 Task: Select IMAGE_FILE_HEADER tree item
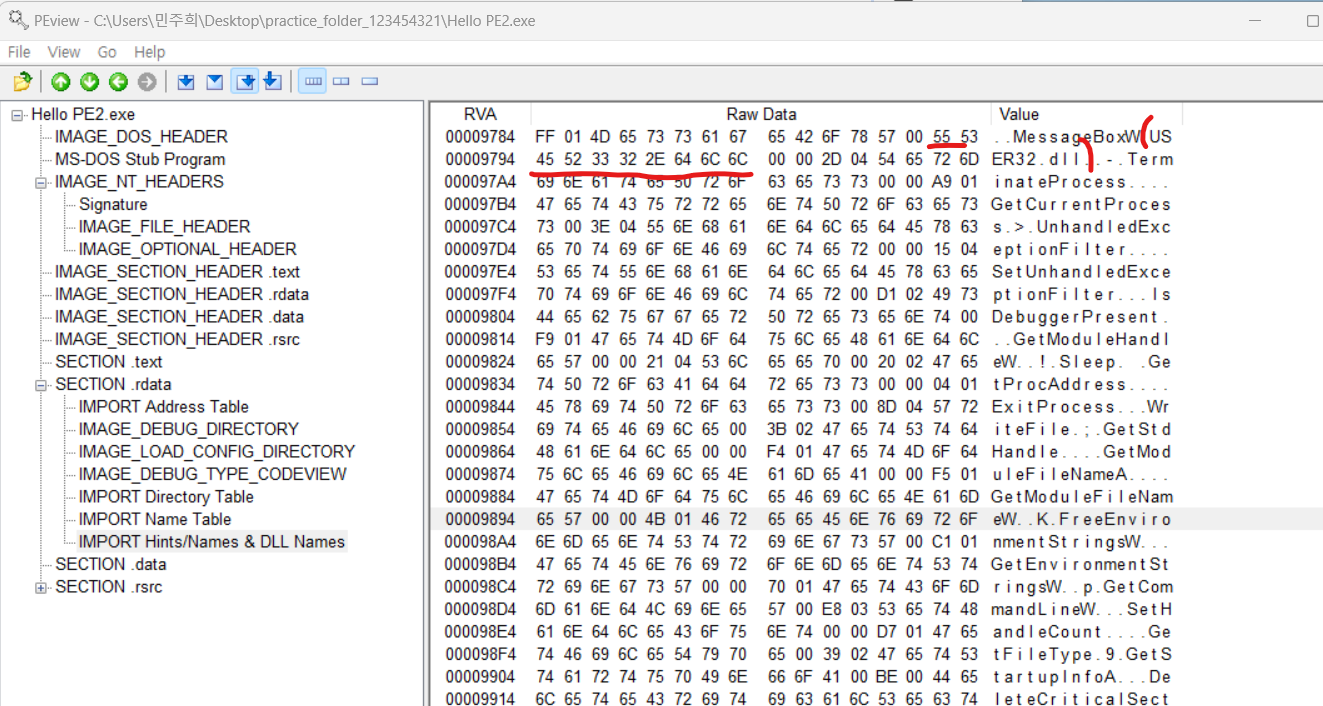164,226
